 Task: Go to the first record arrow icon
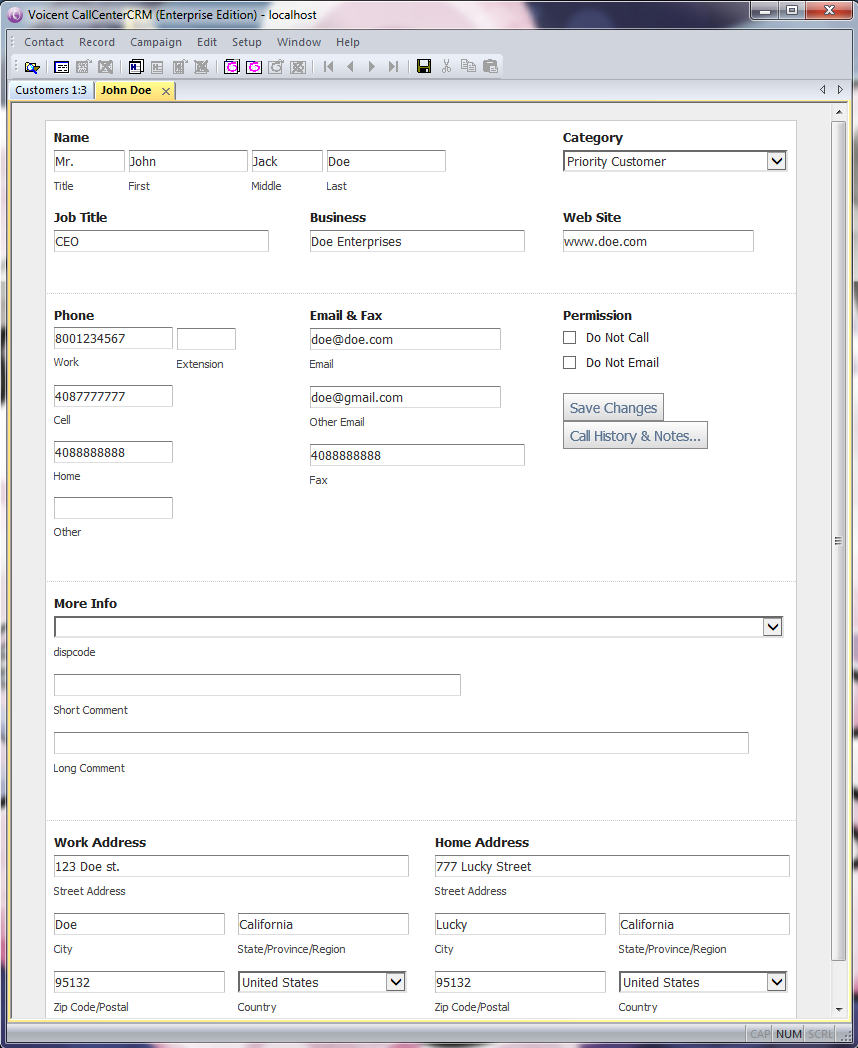pyautogui.click(x=328, y=67)
